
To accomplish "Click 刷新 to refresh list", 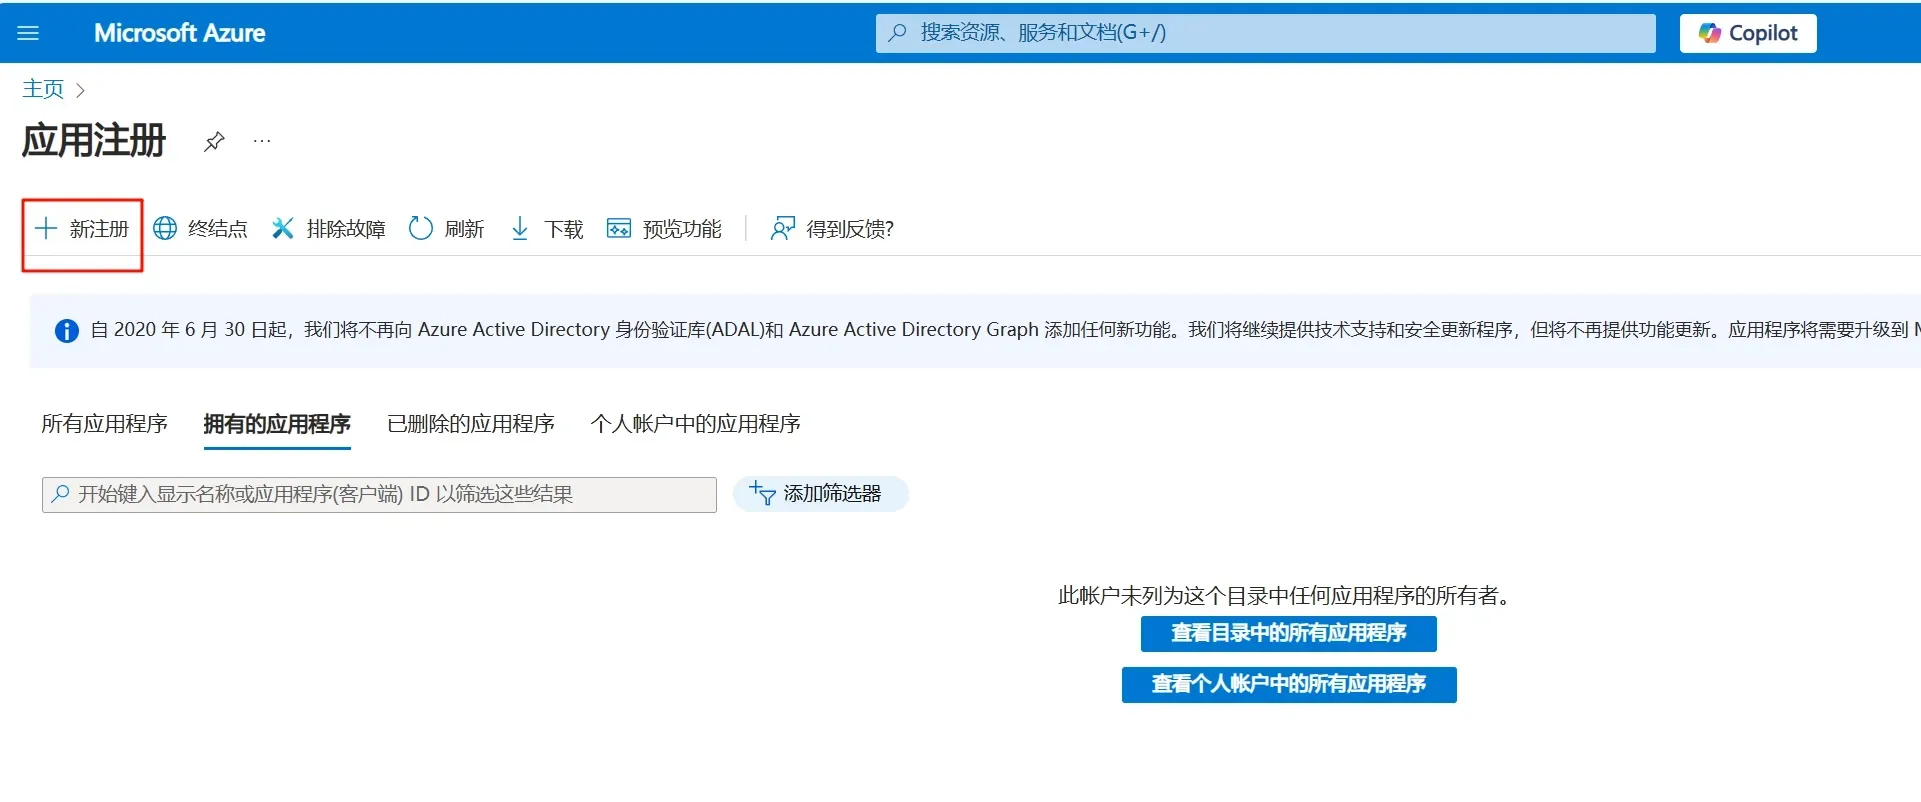I will [x=446, y=229].
